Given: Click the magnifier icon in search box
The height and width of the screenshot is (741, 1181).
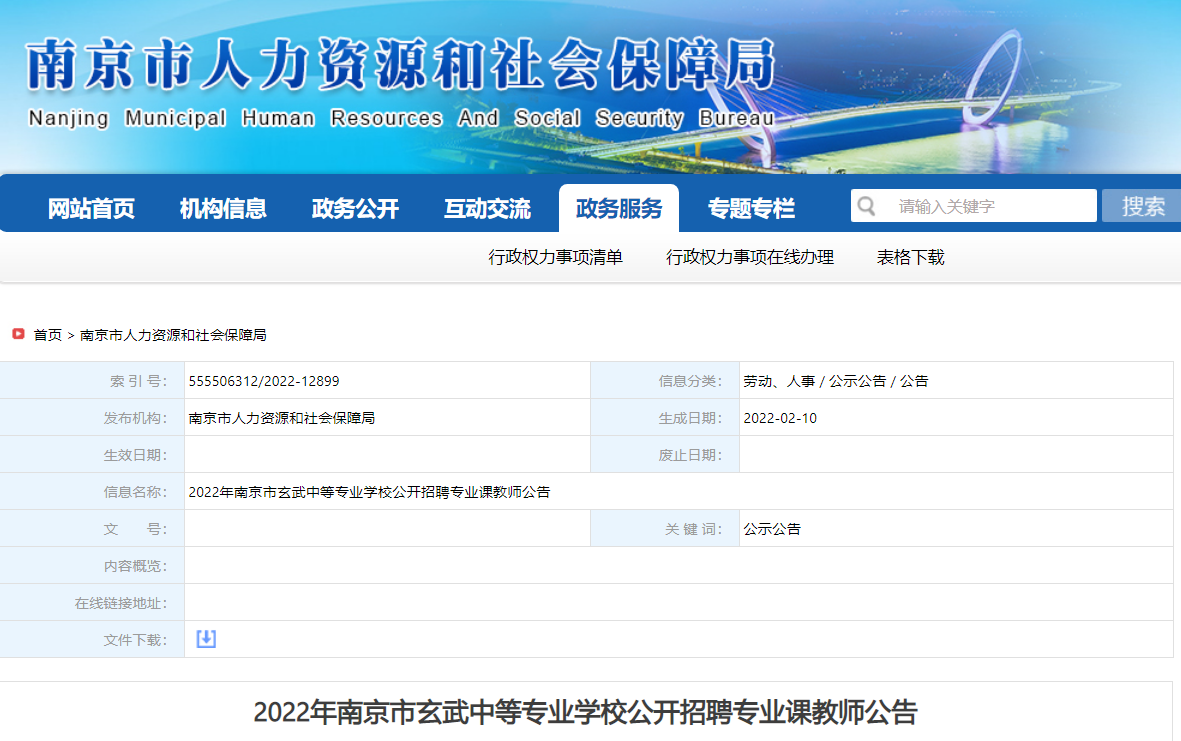Looking at the screenshot, I should (x=866, y=206).
